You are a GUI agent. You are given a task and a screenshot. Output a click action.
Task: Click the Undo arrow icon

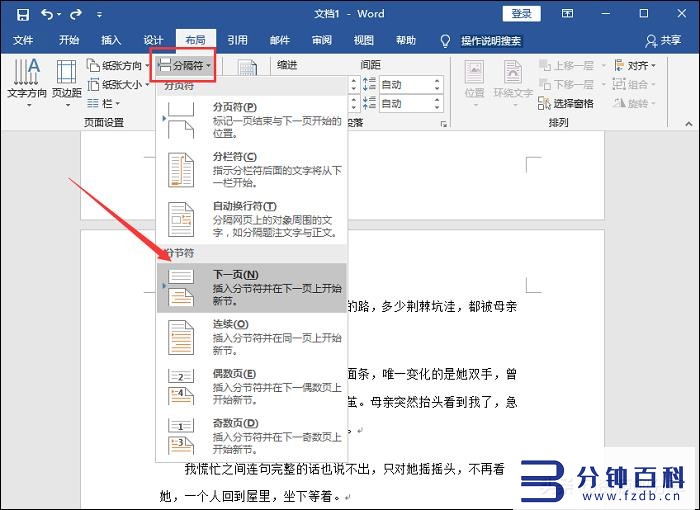tap(47, 14)
